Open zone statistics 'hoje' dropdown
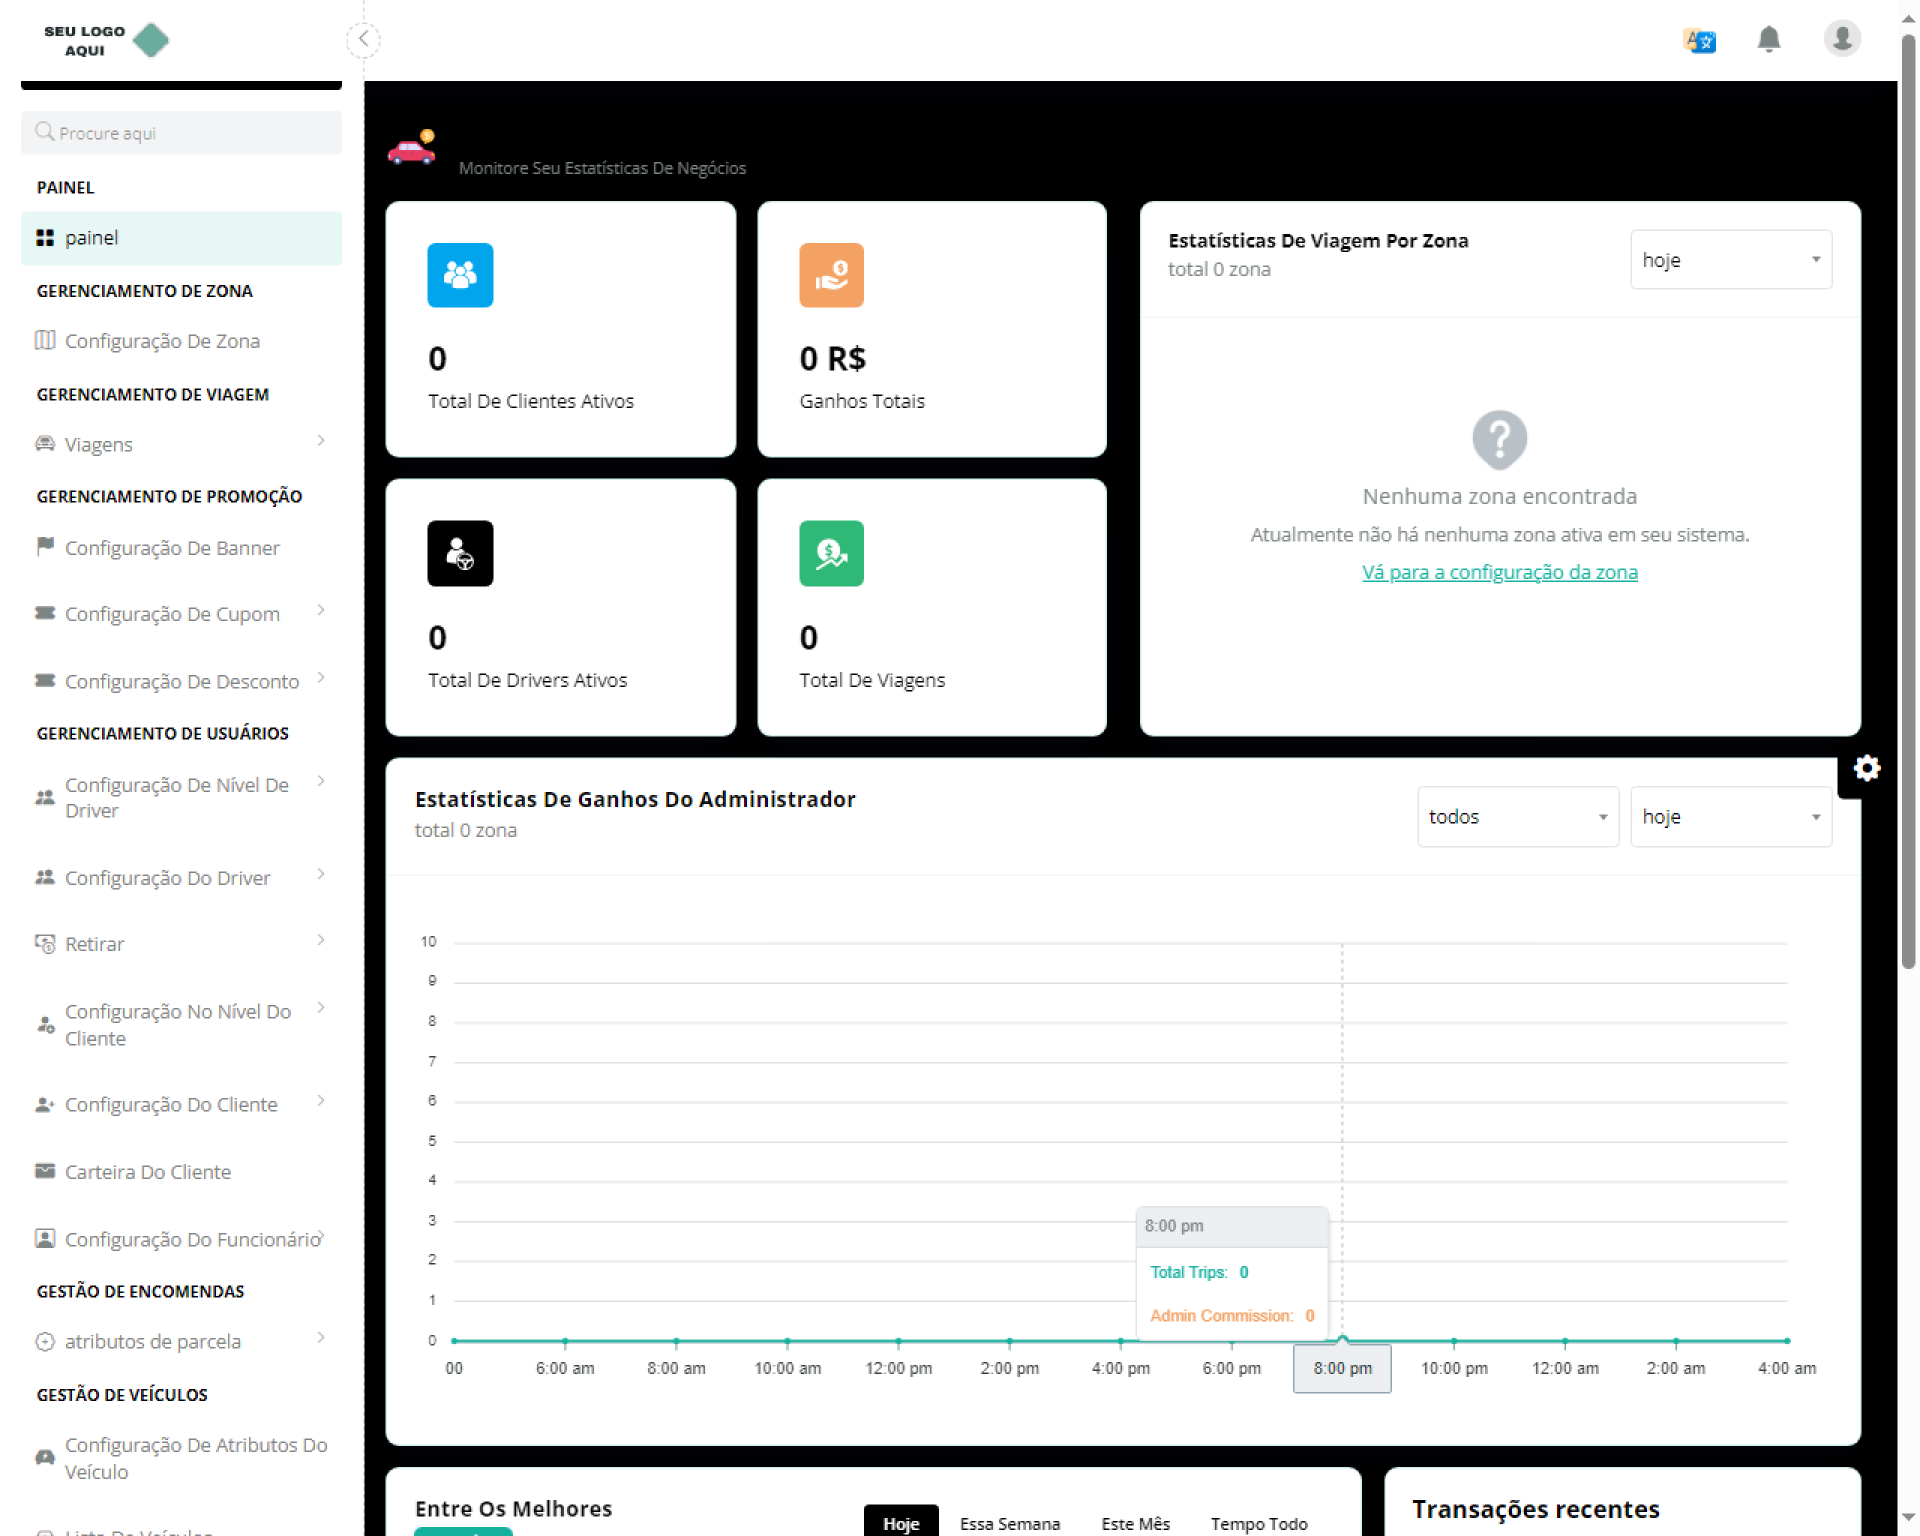This screenshot has width=1920, height=1536. 1730,260
